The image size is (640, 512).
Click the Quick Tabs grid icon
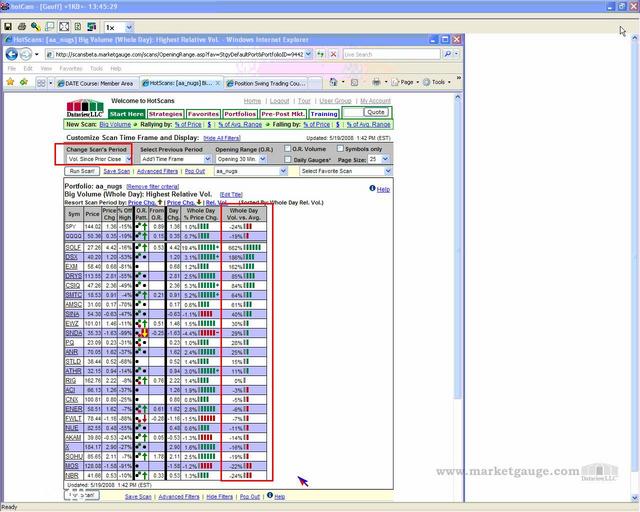click(41, 83)
